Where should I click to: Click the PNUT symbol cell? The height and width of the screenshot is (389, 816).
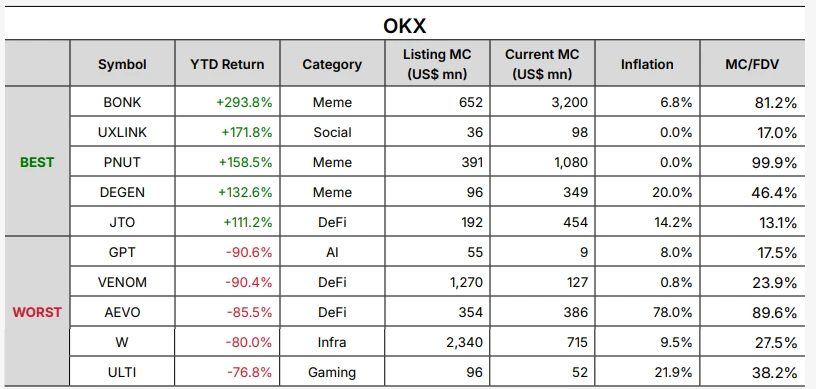tap(122, 162)
